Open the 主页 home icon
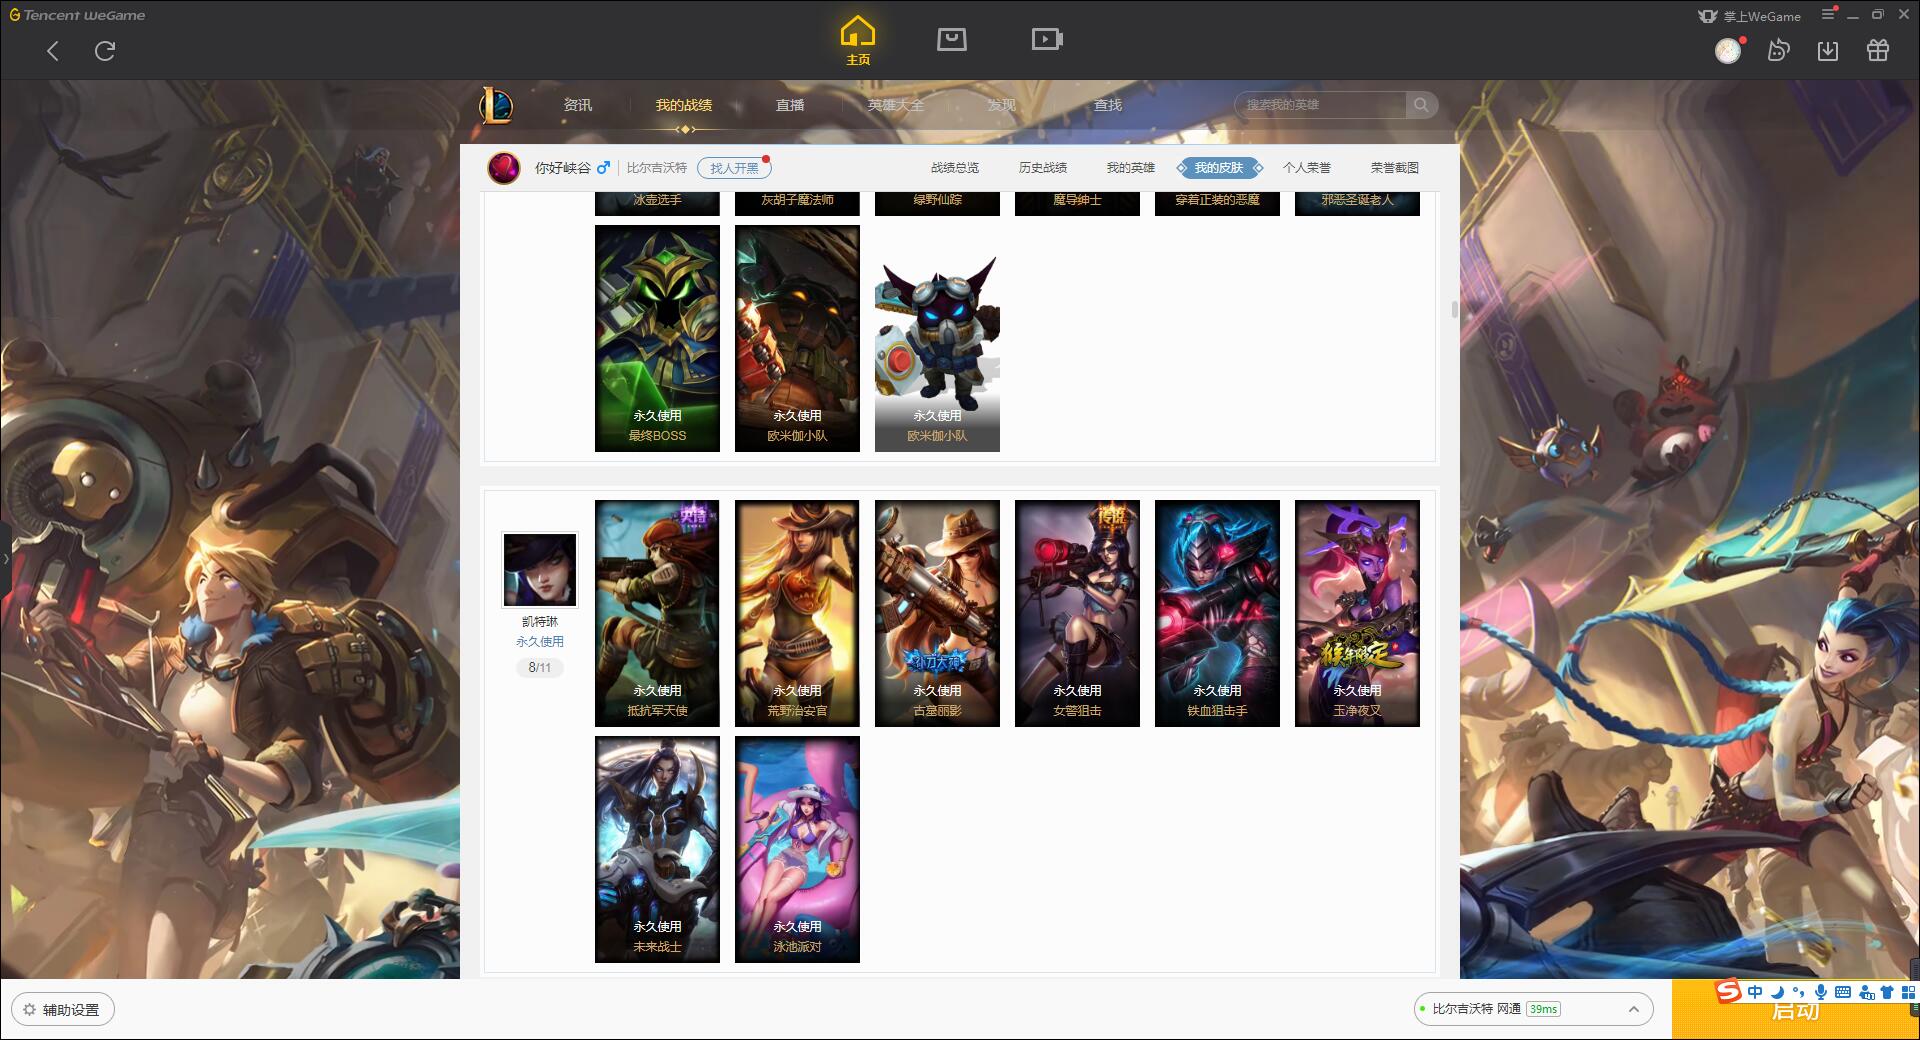The width and height of the screenshot is (1920, 1040). pos(858,40)
